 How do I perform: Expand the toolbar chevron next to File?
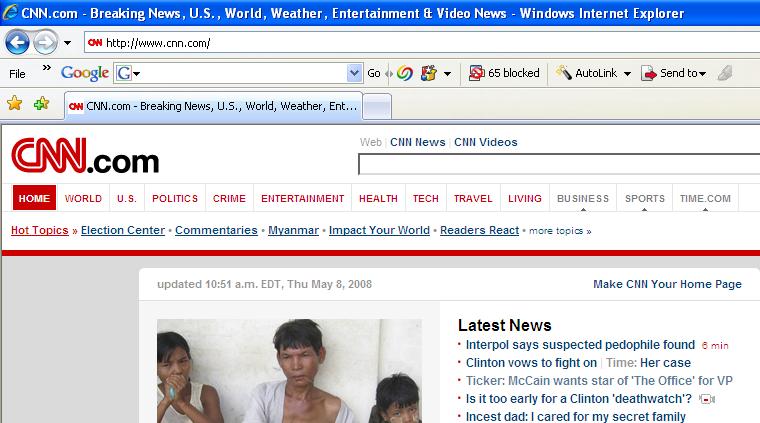click(45, 71)
